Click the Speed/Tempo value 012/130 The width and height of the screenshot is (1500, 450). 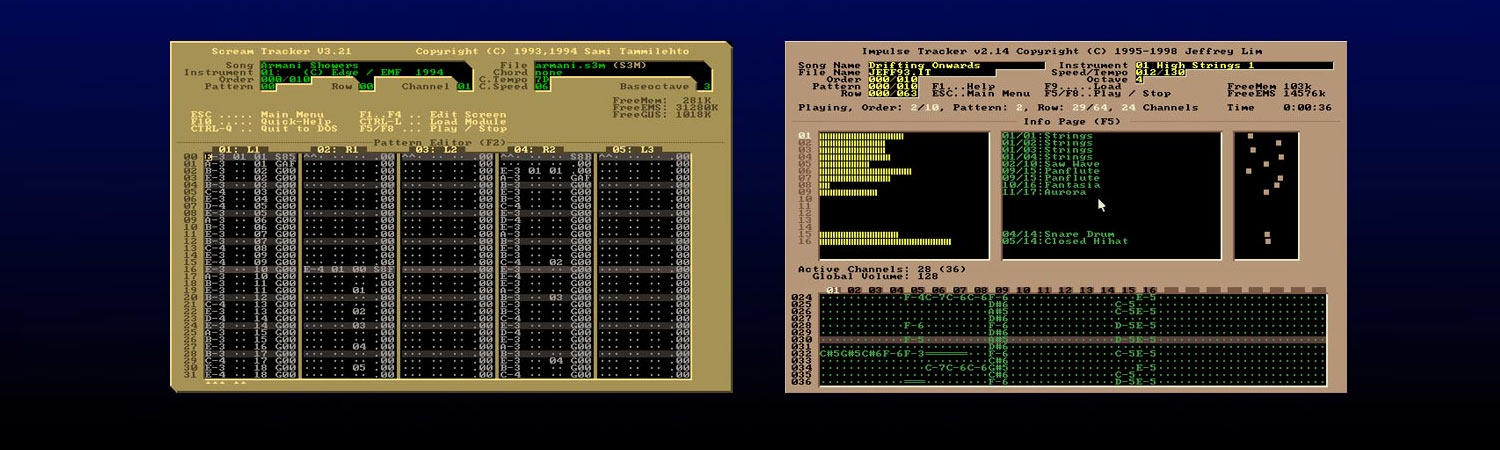coord(1161,72)
